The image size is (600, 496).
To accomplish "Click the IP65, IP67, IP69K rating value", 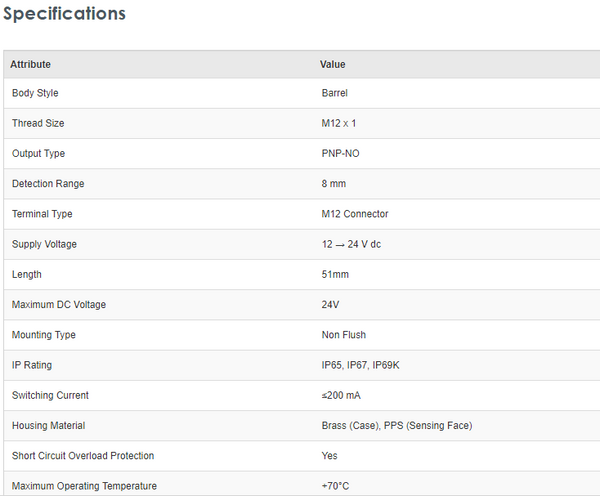I will pyautogui.click(x=360, y=365).
